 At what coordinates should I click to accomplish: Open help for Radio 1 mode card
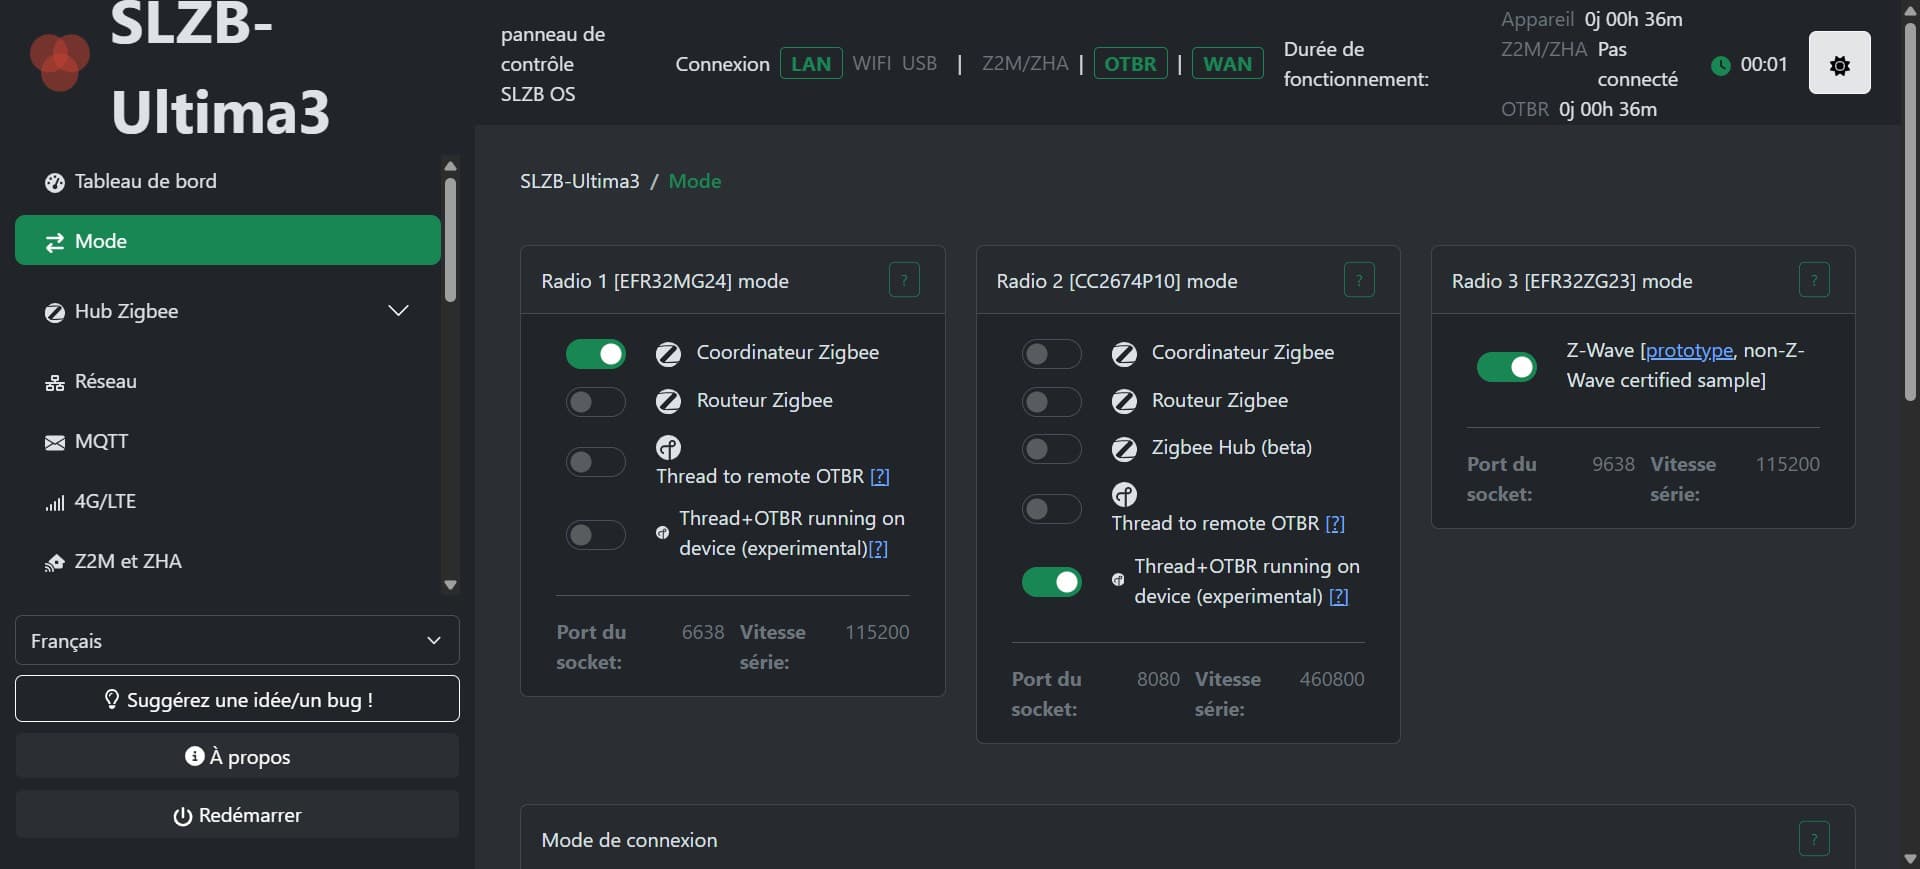904,280
